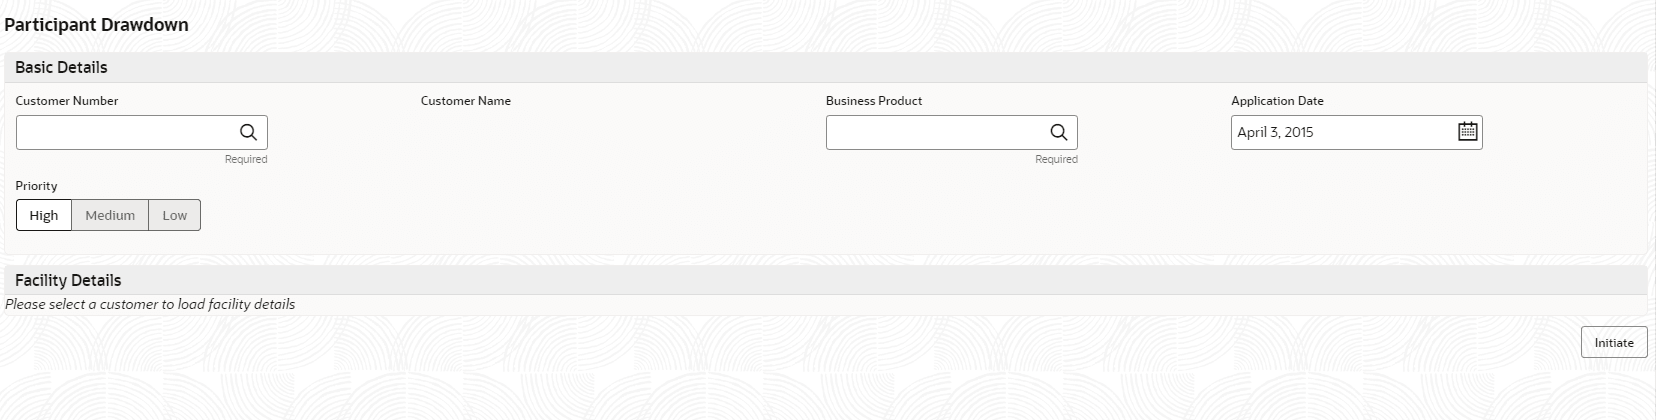Expand the Facility Details section header

[68, 280]
